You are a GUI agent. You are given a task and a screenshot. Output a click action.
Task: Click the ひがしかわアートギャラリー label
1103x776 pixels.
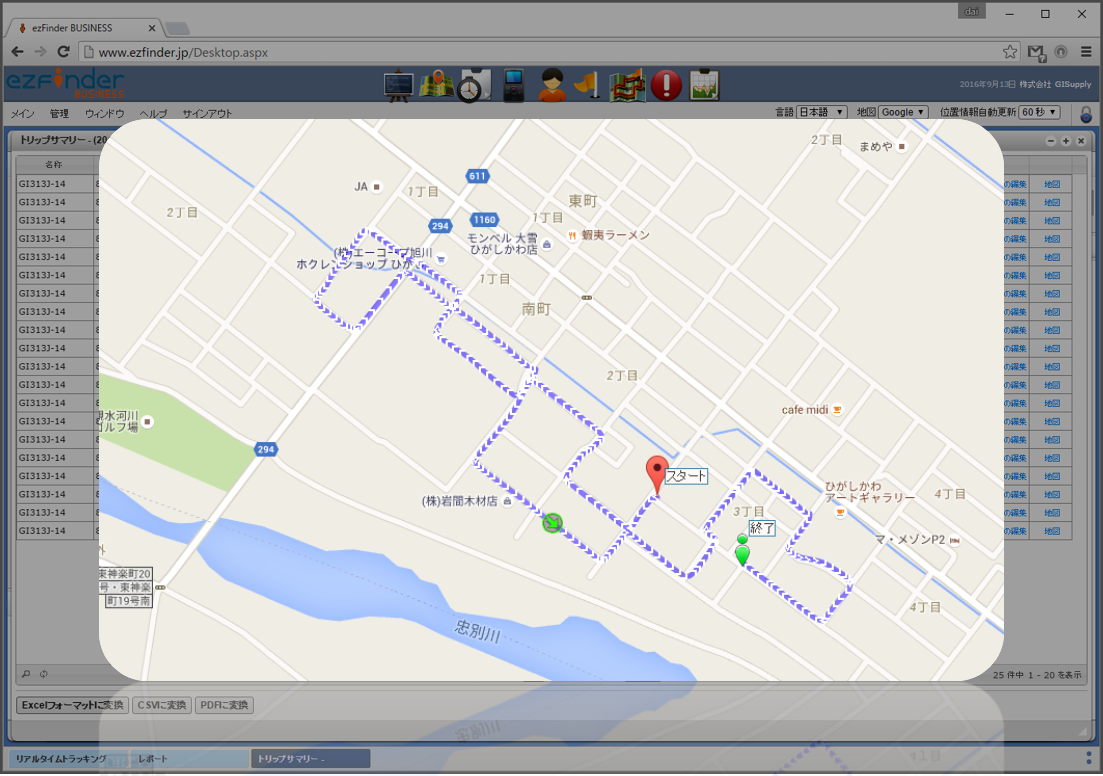click(x=869, y=492)
